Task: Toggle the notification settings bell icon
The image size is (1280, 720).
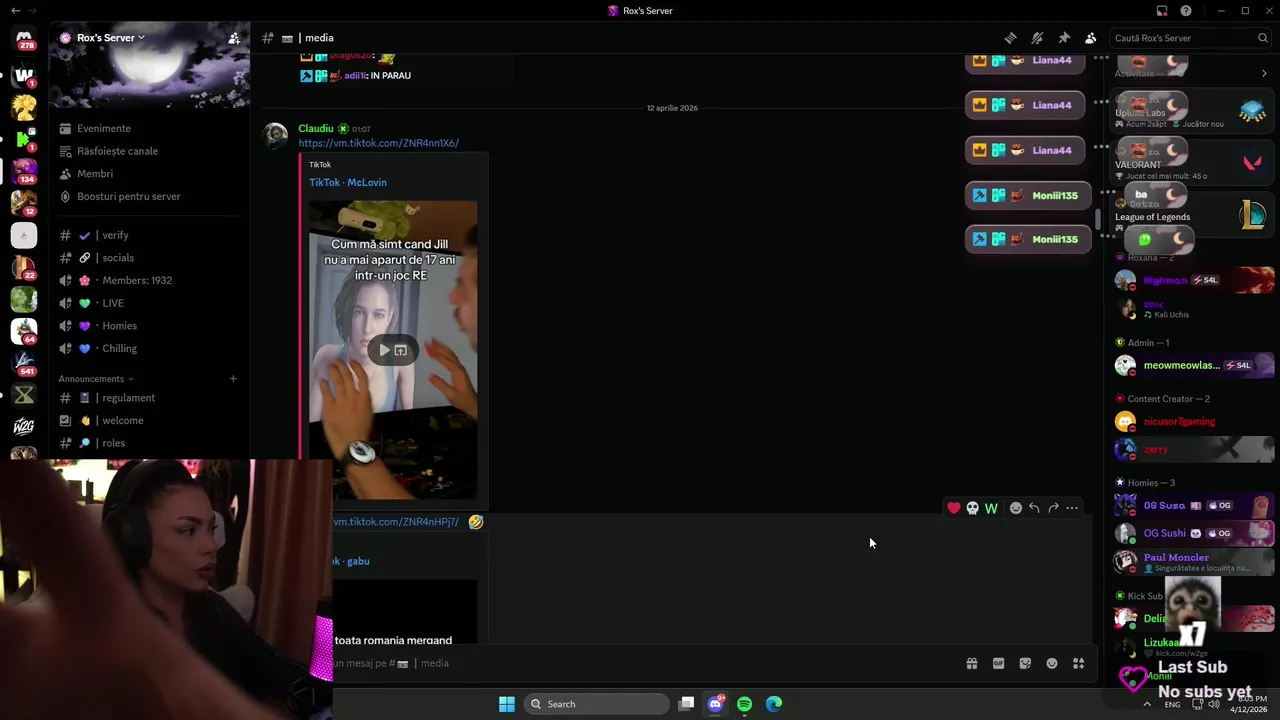Action: pyautogui.click(x=1037, y=38)
